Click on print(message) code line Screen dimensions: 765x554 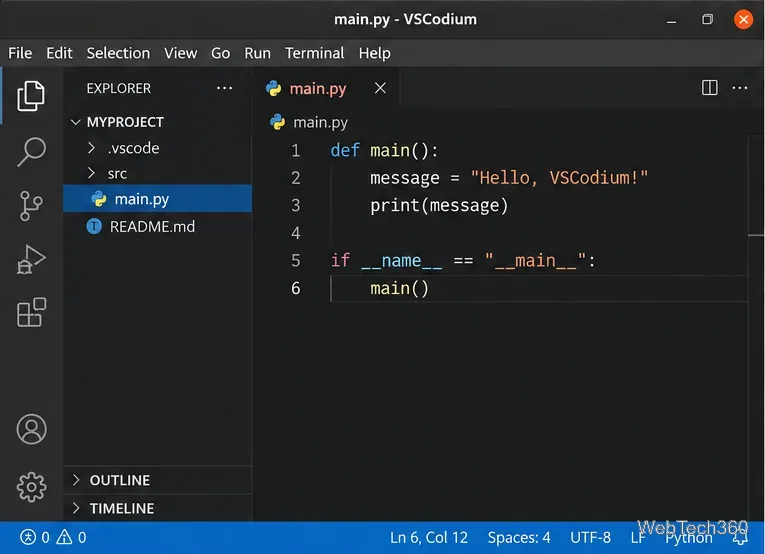tap(439, 205)
